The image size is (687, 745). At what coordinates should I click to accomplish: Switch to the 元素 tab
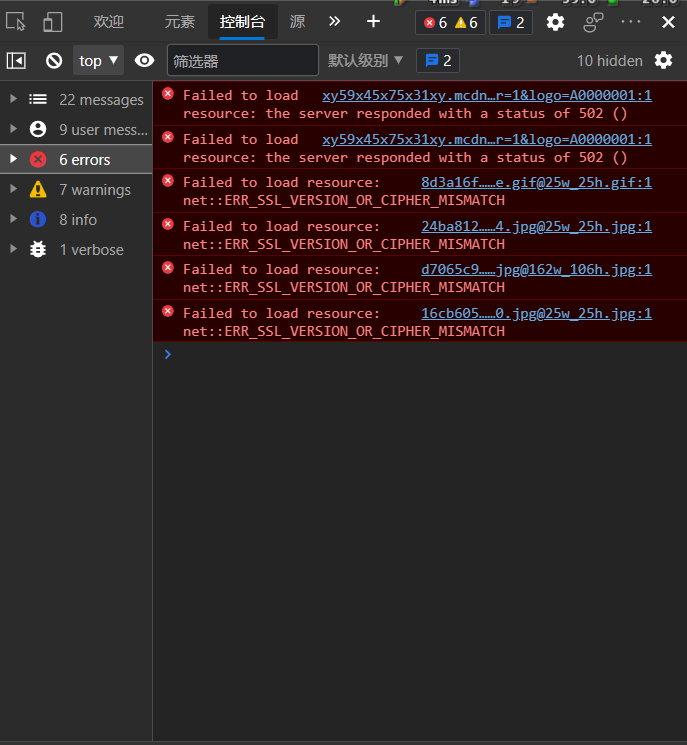pos(180,22)
